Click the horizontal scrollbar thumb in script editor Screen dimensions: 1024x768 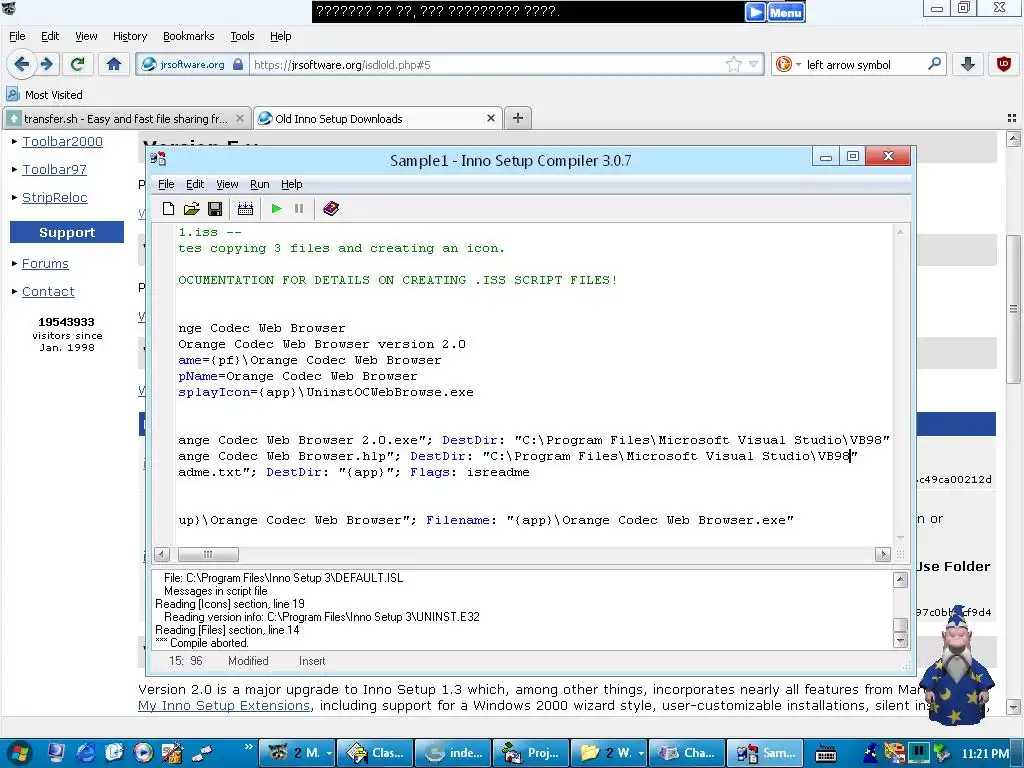tap(208, 554)
